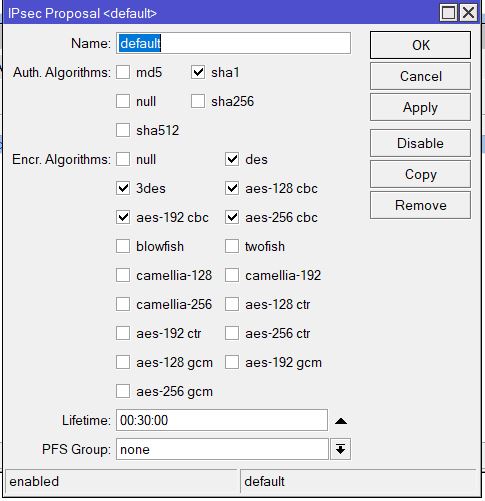Screen dimensions: 485x501
Task: Check the camellia-256 box
Action: [123, 304]
